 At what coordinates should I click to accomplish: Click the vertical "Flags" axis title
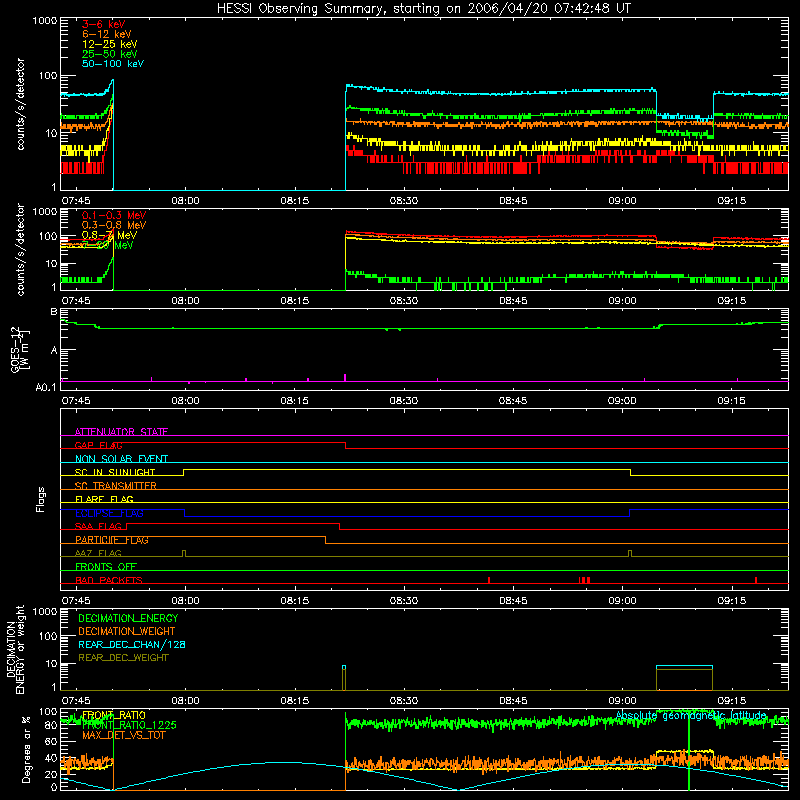pyautogui.click(x=41, y=499)
